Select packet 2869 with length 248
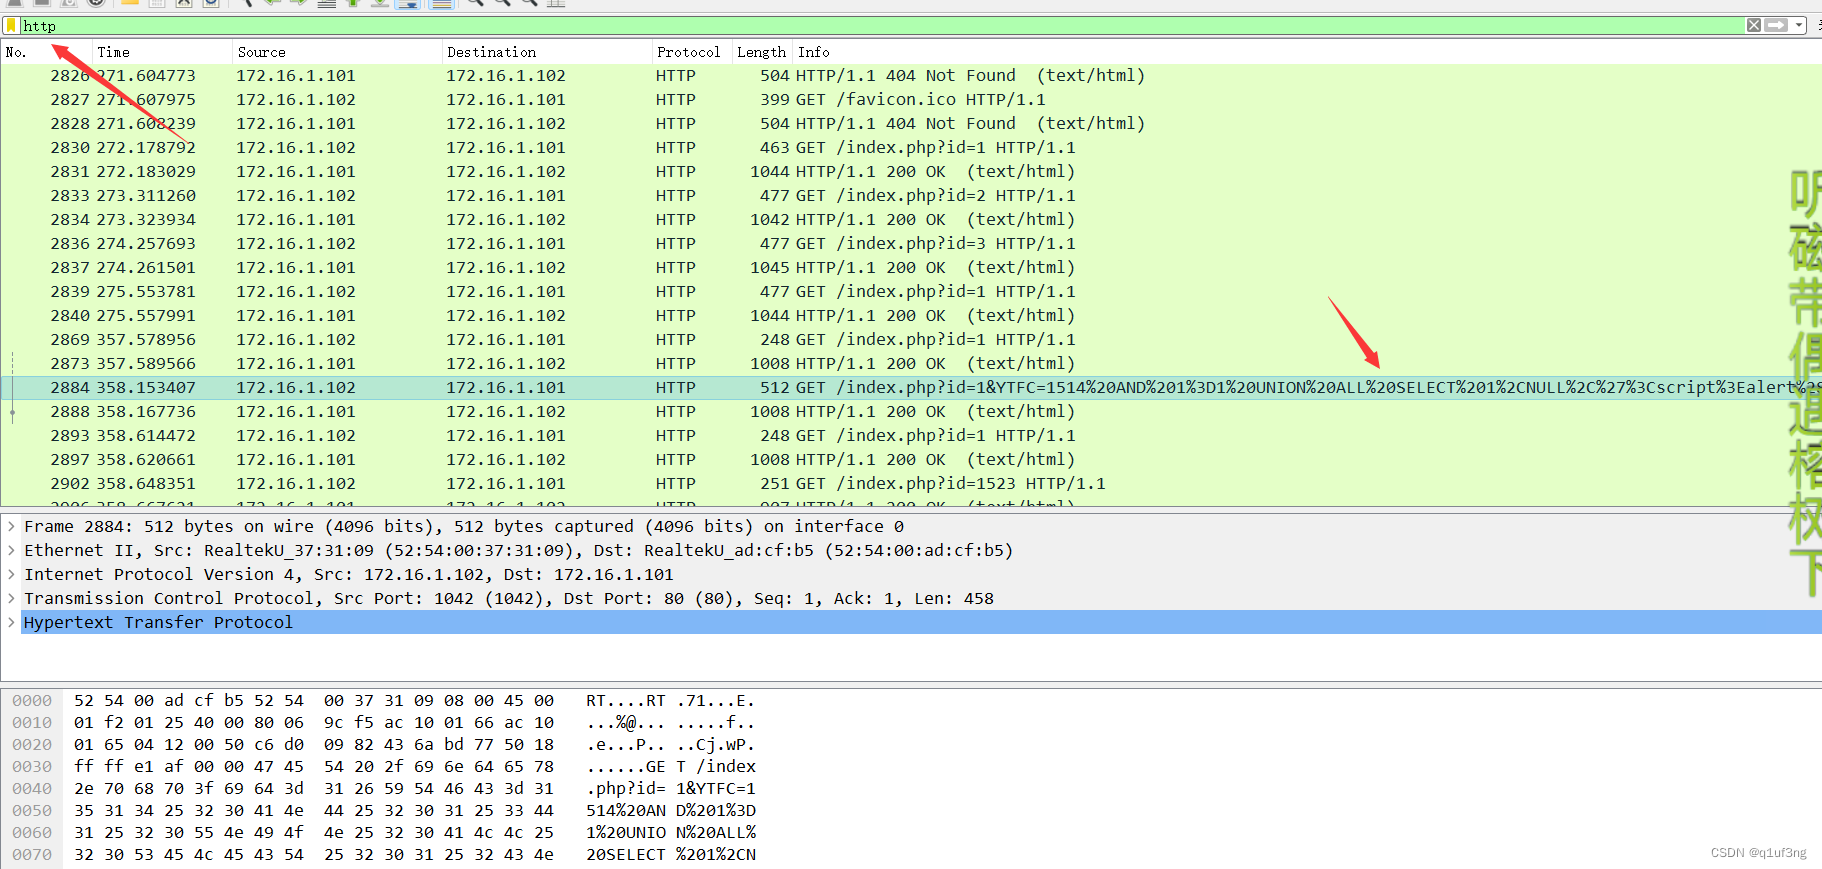The image size is (1822, 869). click(x=911, y=339)
